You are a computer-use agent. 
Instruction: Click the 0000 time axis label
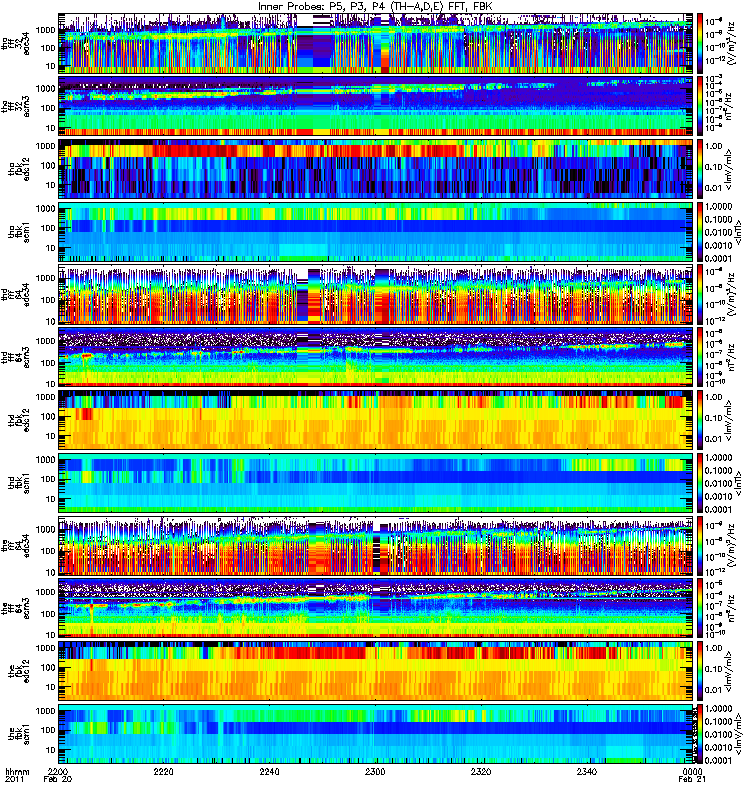click(692, 771)
